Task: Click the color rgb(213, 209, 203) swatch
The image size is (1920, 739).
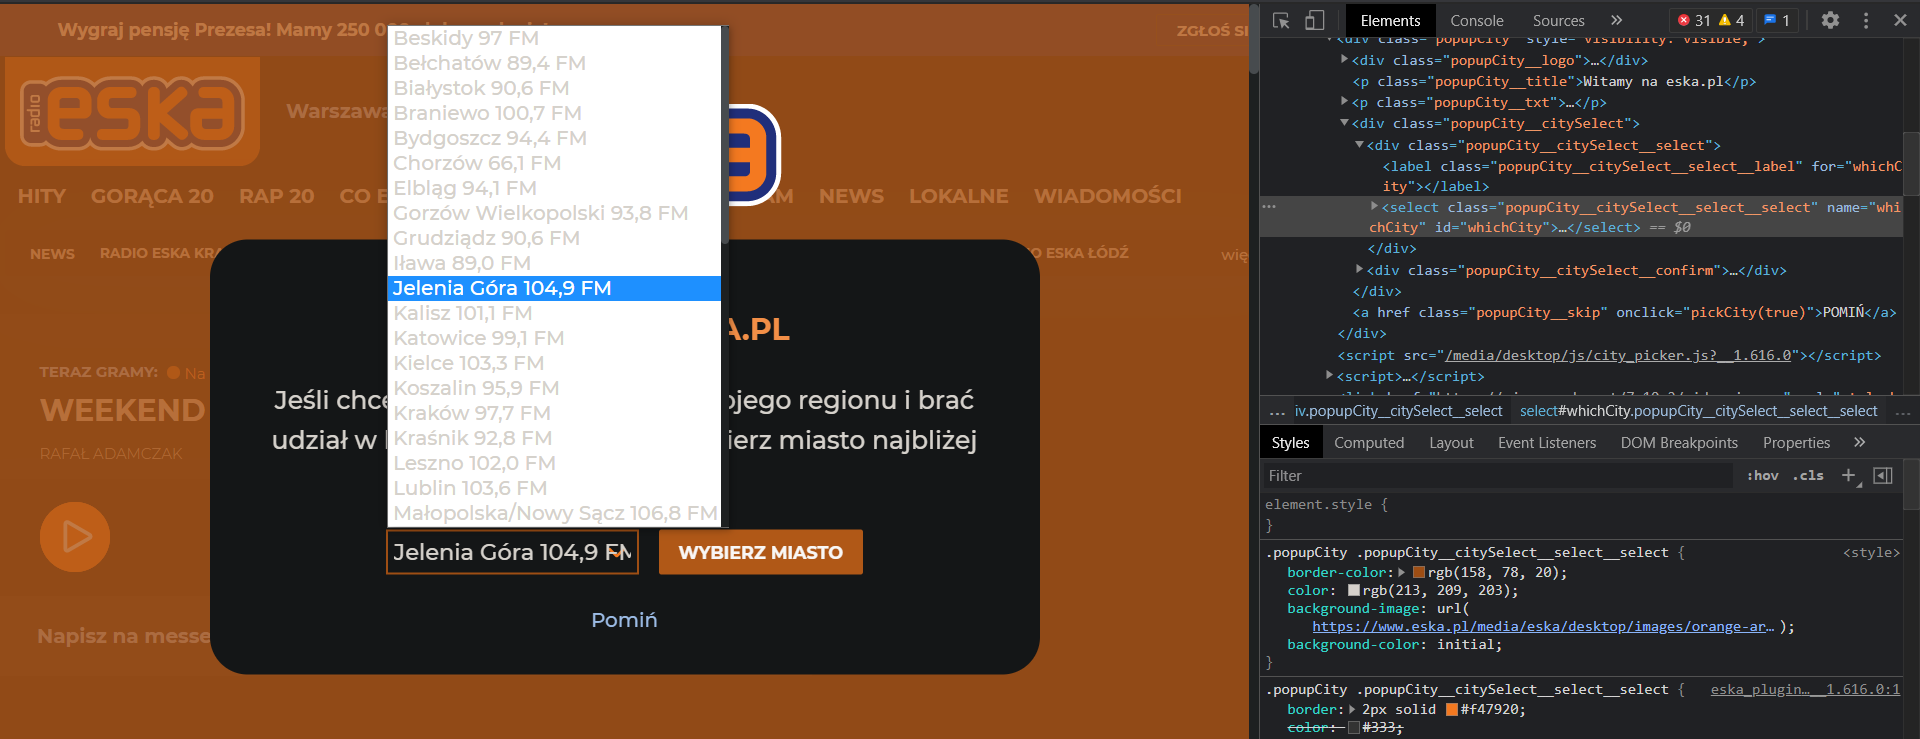Action: [x=1354, y=591]
